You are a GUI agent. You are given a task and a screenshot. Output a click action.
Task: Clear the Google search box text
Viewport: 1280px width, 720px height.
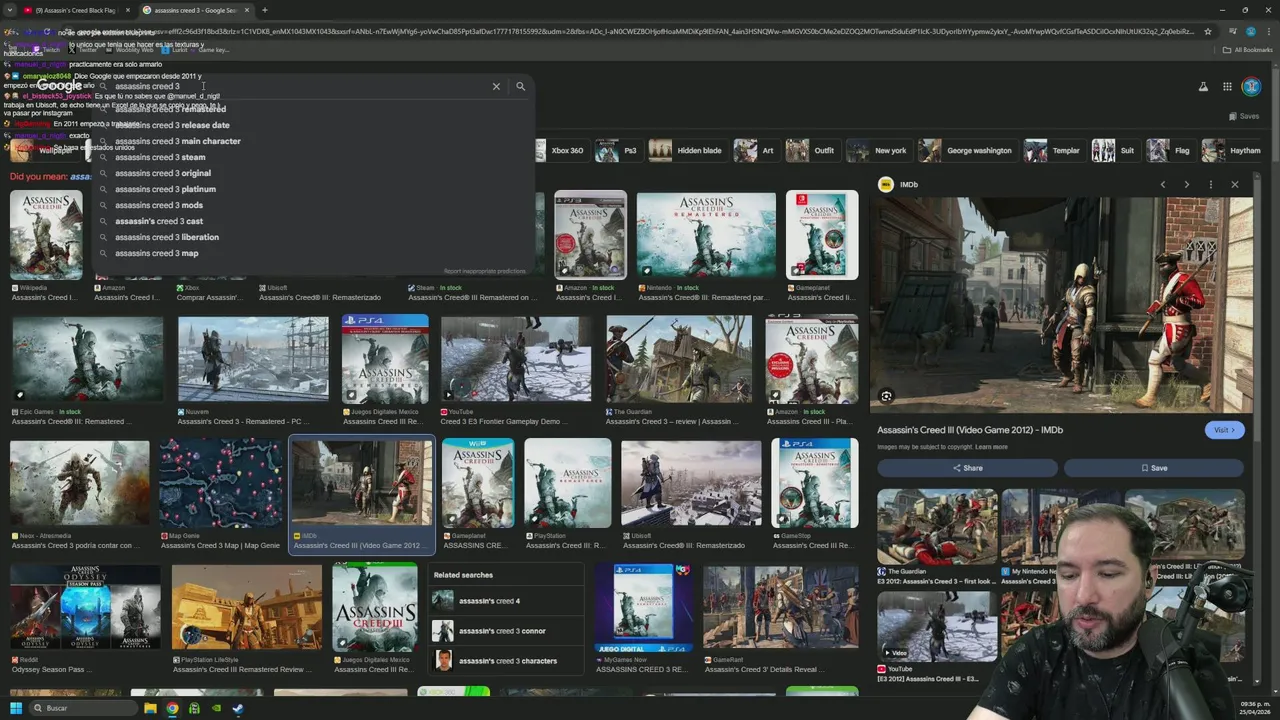(x=496, y=87)
